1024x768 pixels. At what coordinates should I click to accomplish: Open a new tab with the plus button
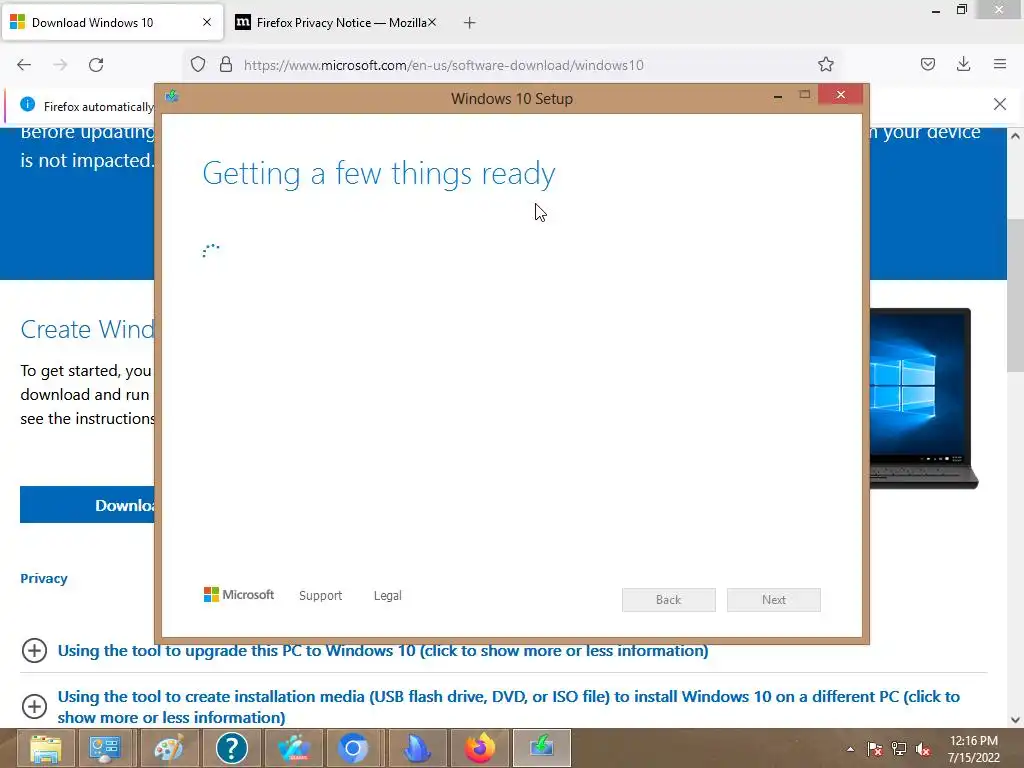coord(470,23)
